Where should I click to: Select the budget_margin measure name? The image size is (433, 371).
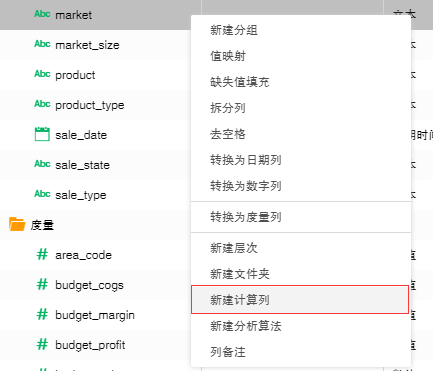click(x=95, y=315)
